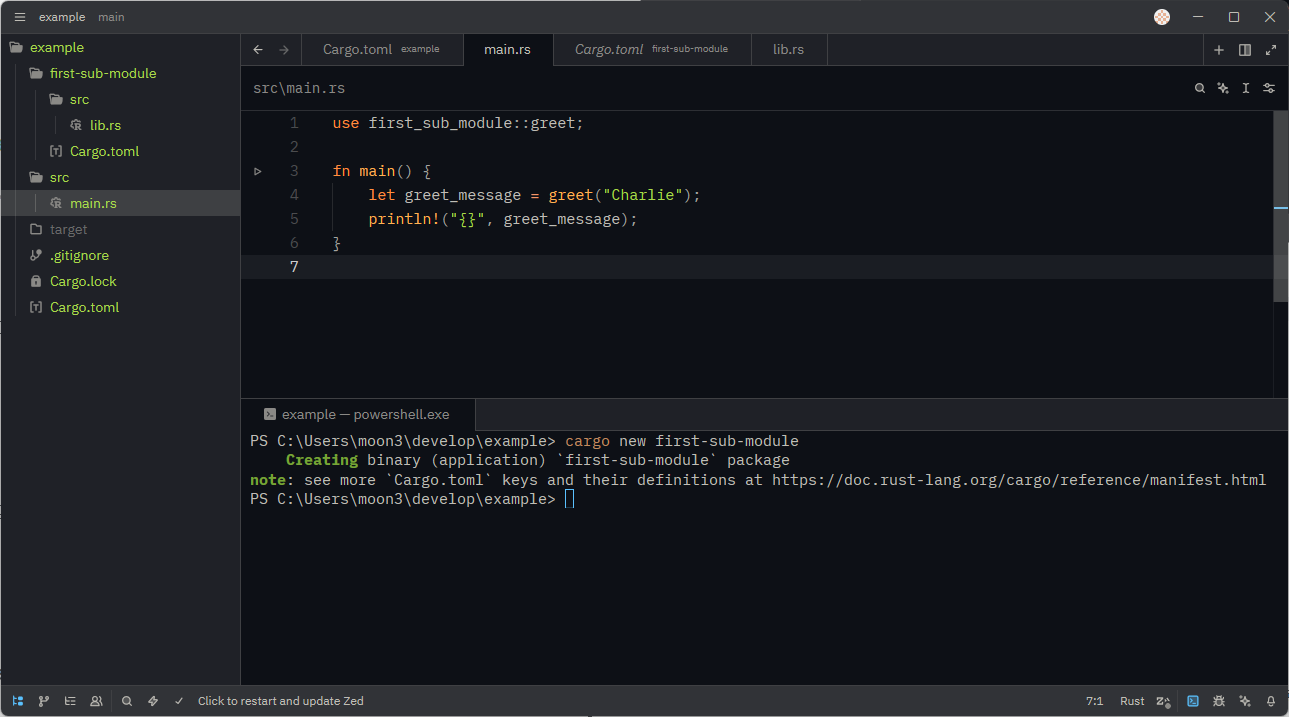Open buffer search from editor toolbar
The width and height of the screenshot is (1289, 717).
point(1200,88)
